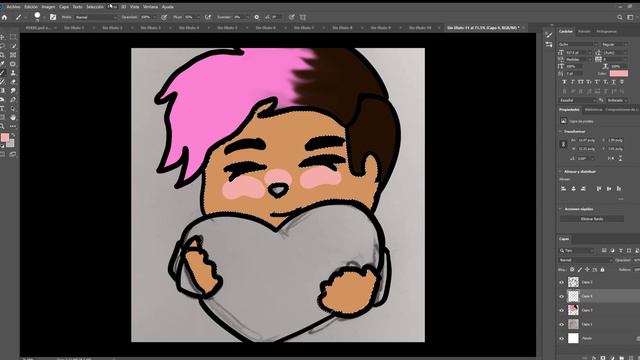Open the three-dots extra tools button
The width and height of the screenshot is (640, 360).
click(x=13, y=127)
